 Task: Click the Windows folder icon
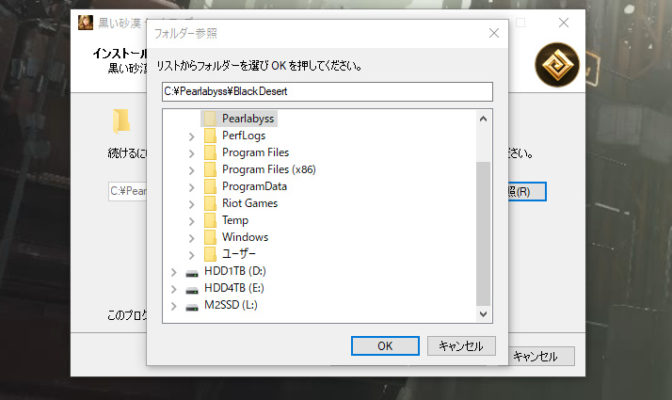click(210, 237)
